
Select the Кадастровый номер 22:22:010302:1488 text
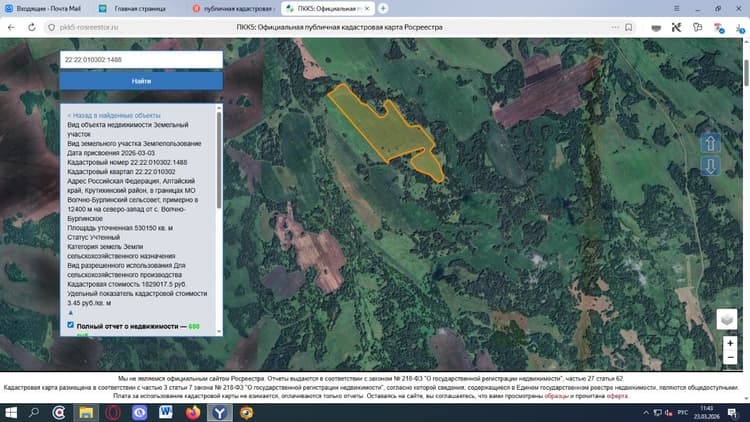pyautogui.click(x=127, y=162)
